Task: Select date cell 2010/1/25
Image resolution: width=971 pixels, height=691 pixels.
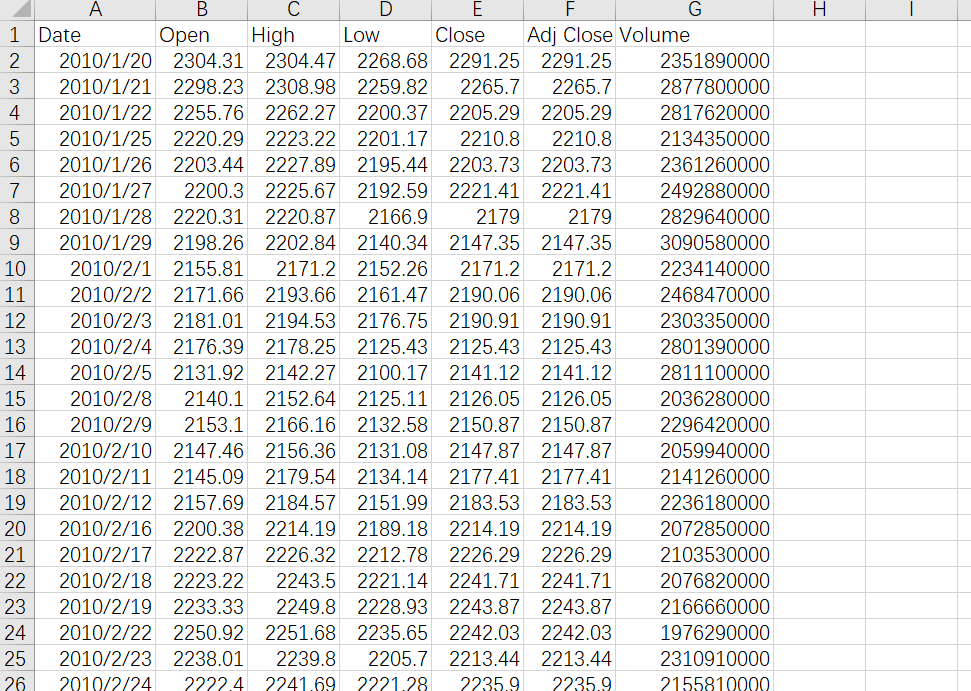Action: 95,139
